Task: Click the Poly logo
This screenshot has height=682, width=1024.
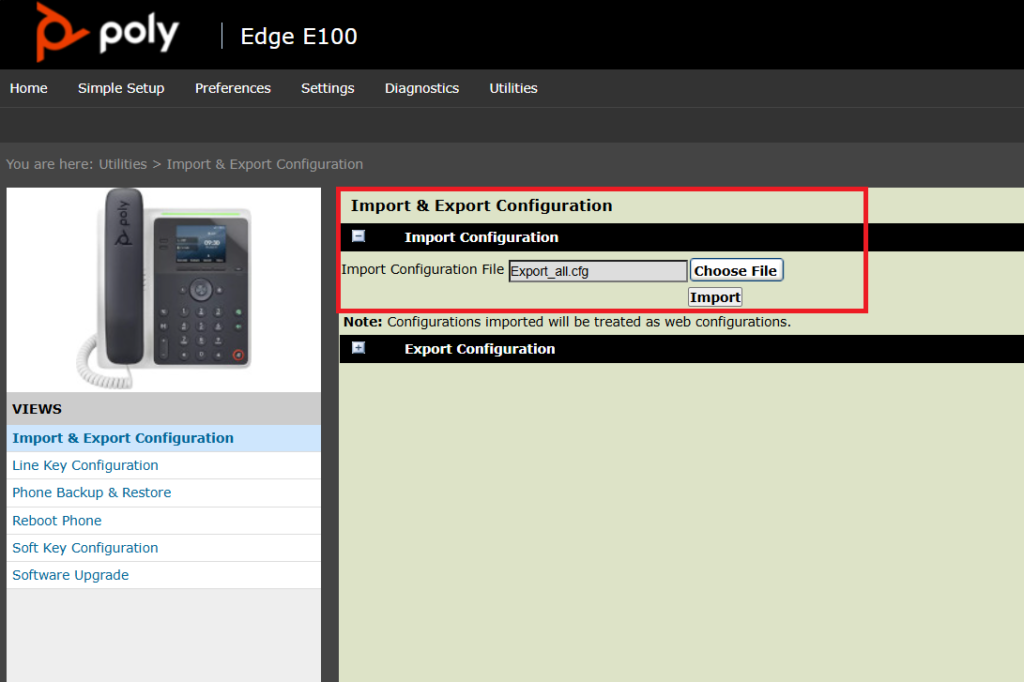Action: click(x=107, y=34)
